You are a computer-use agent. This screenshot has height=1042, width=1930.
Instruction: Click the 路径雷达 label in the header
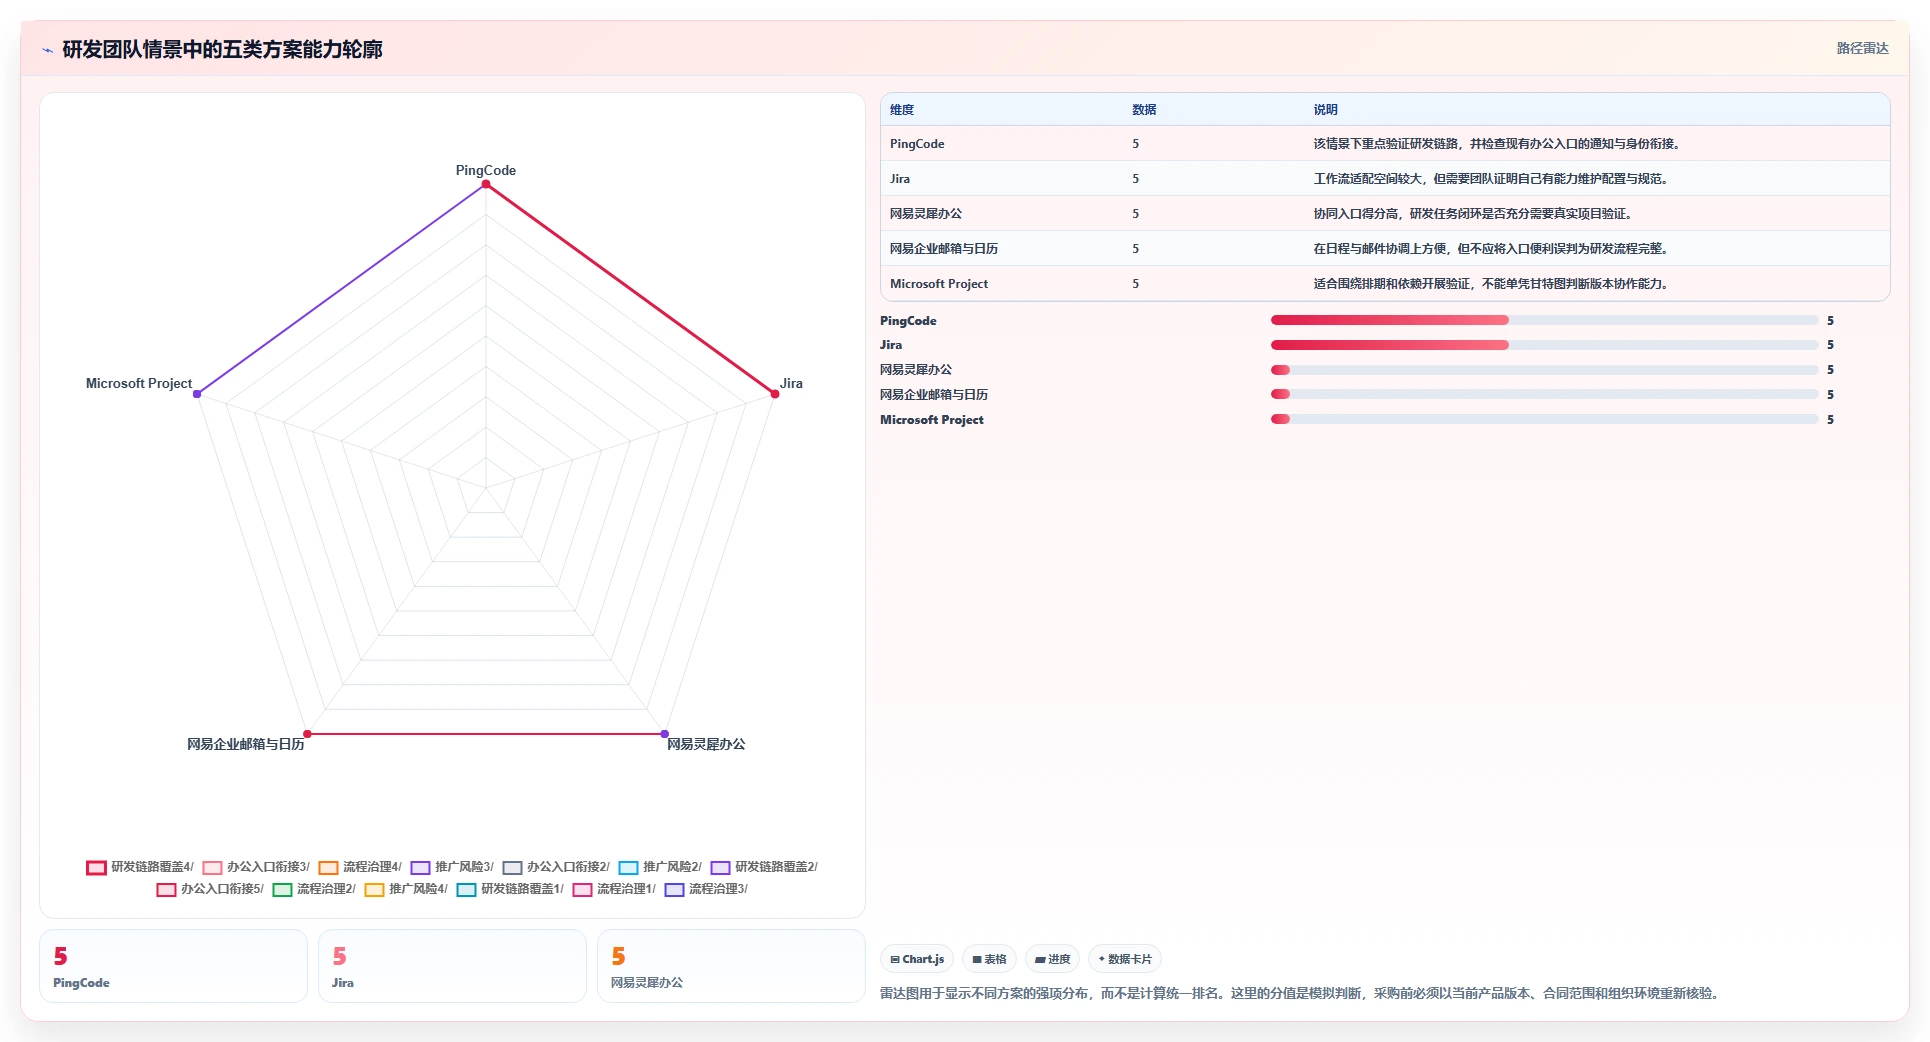tap(1862, 48)
